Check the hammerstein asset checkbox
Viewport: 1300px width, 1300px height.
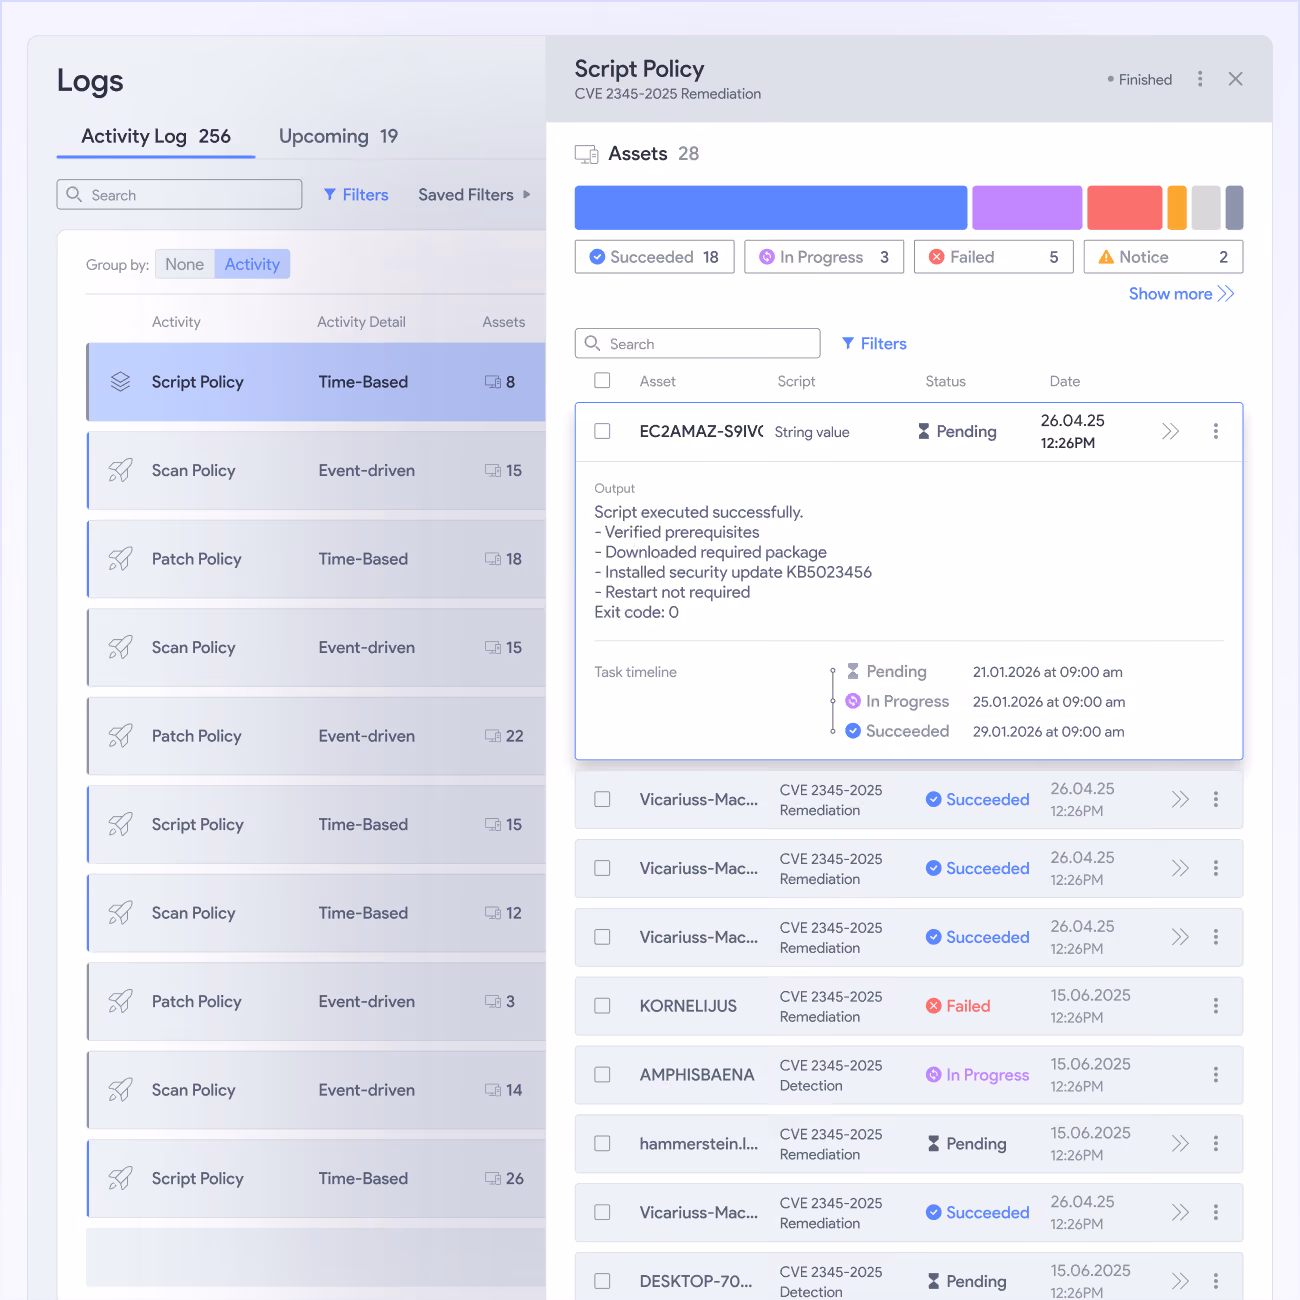pyautogui.click(x=602, y=1143)
